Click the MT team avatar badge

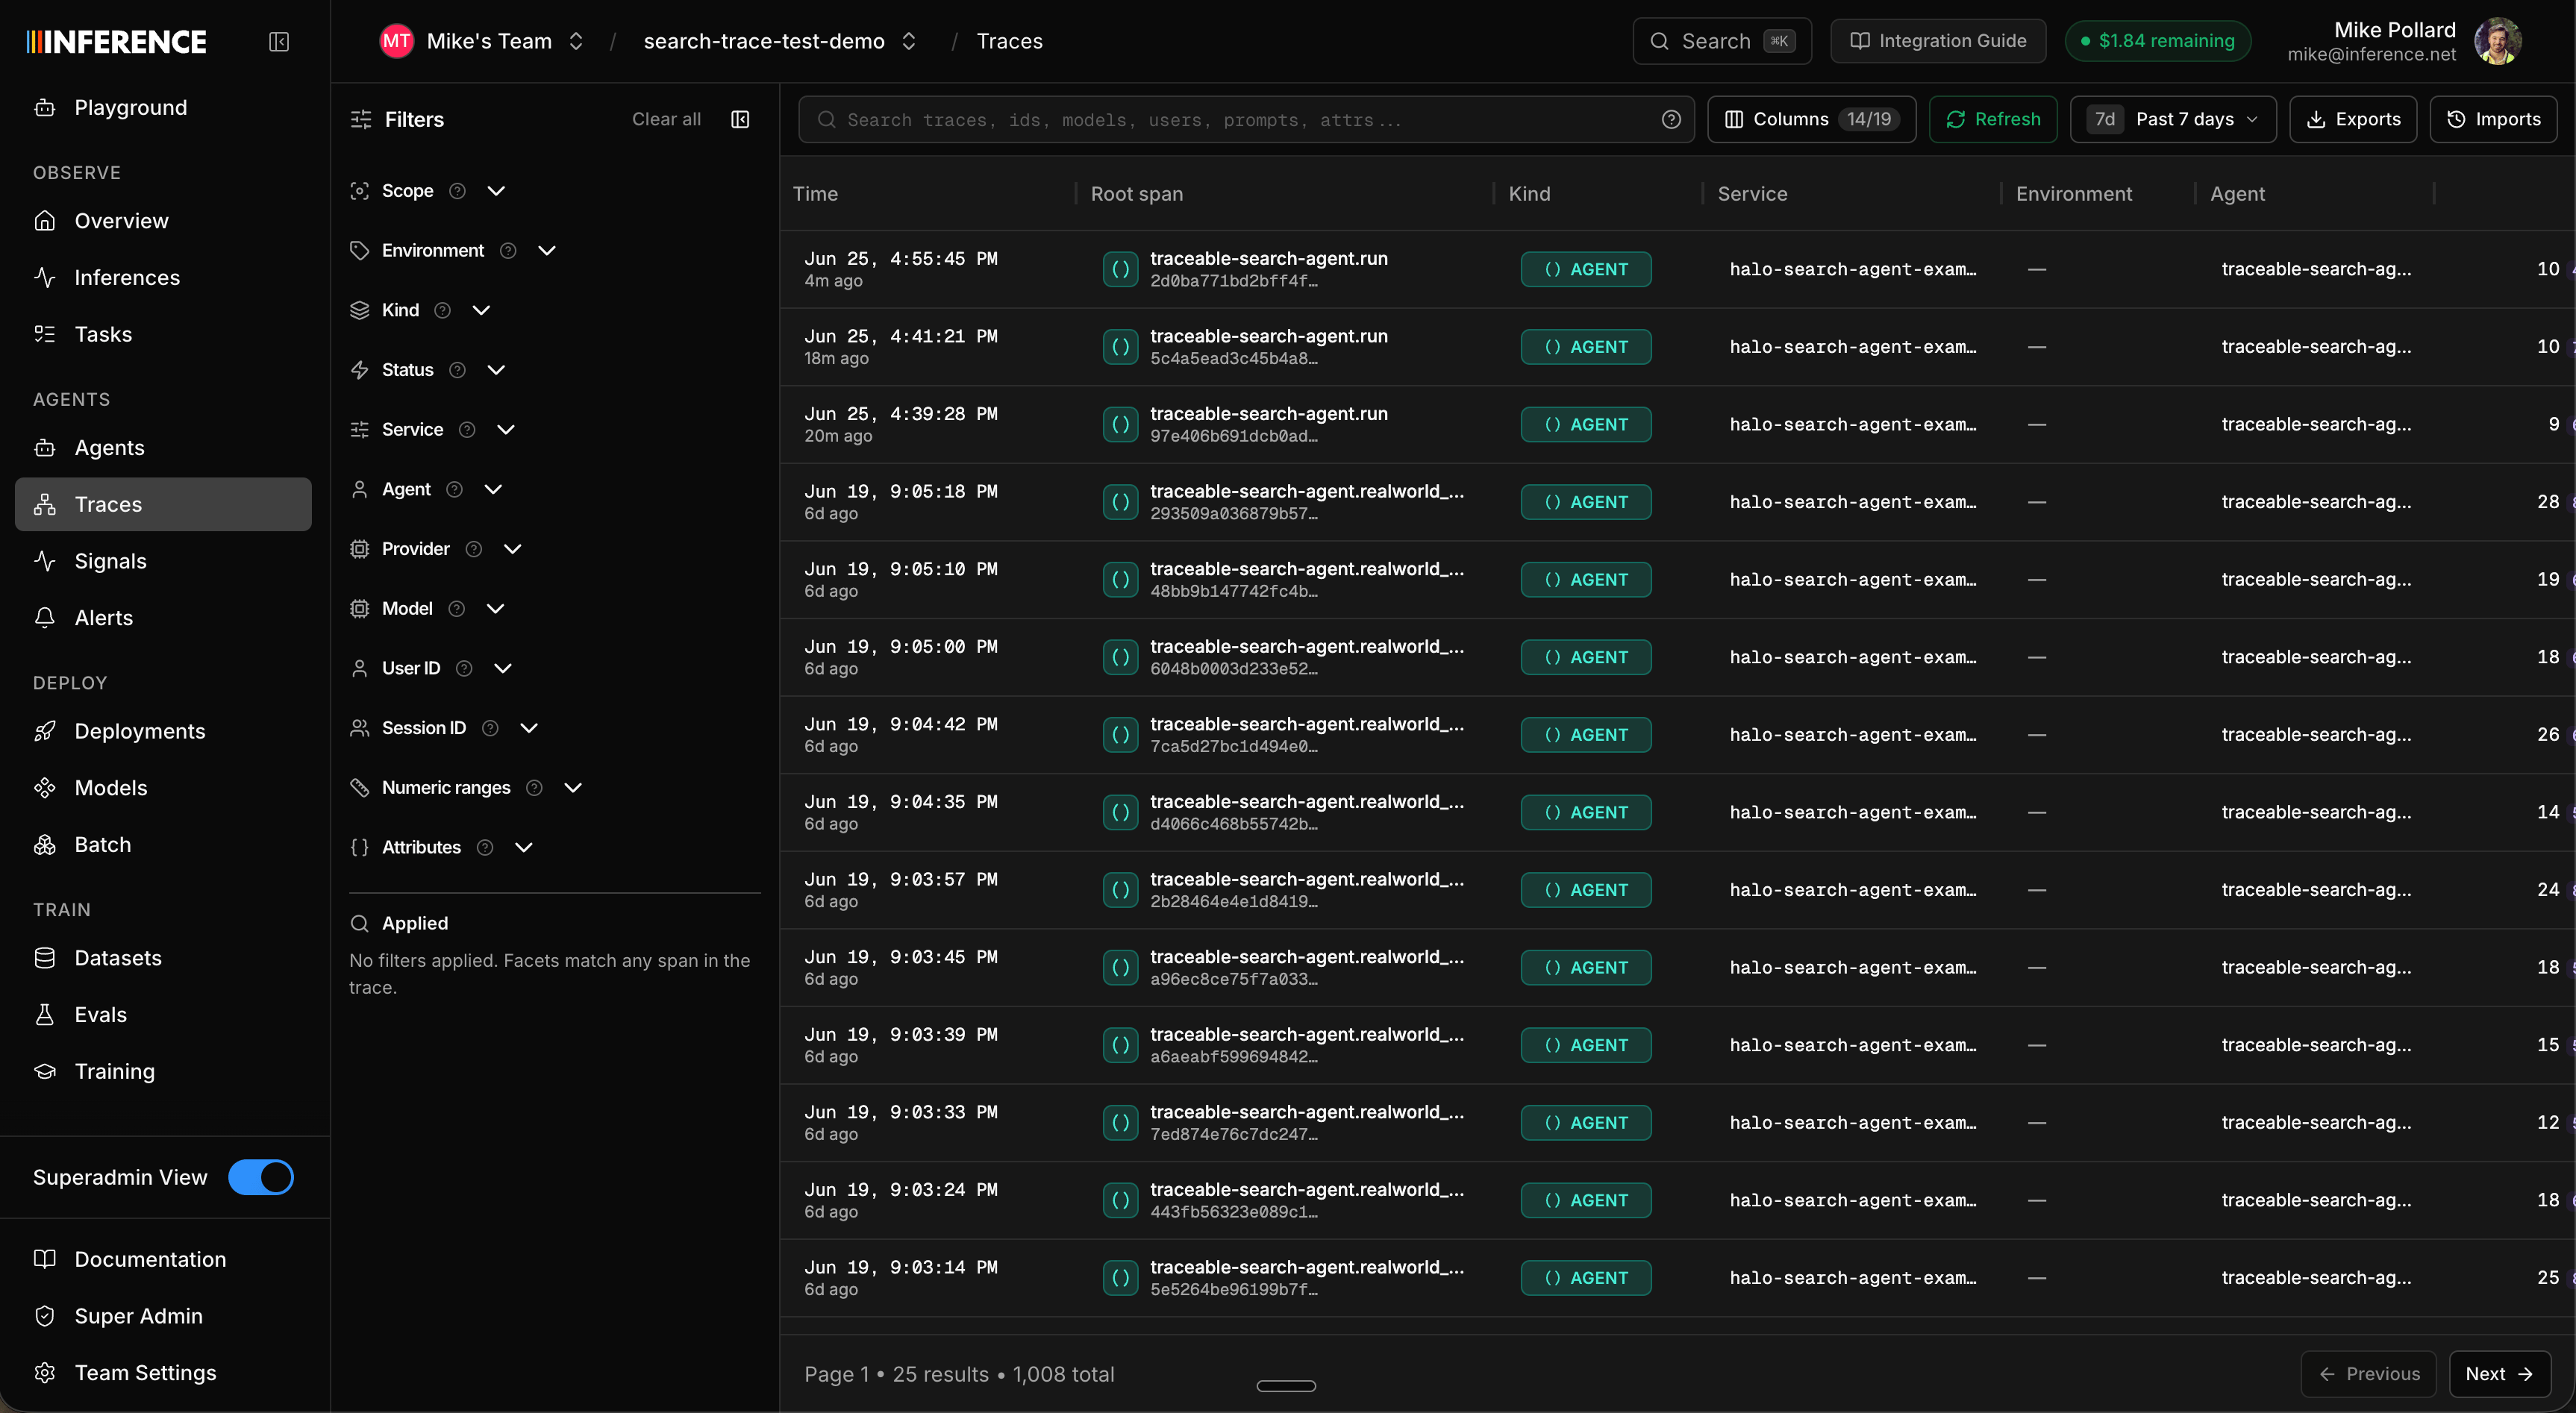396,41
